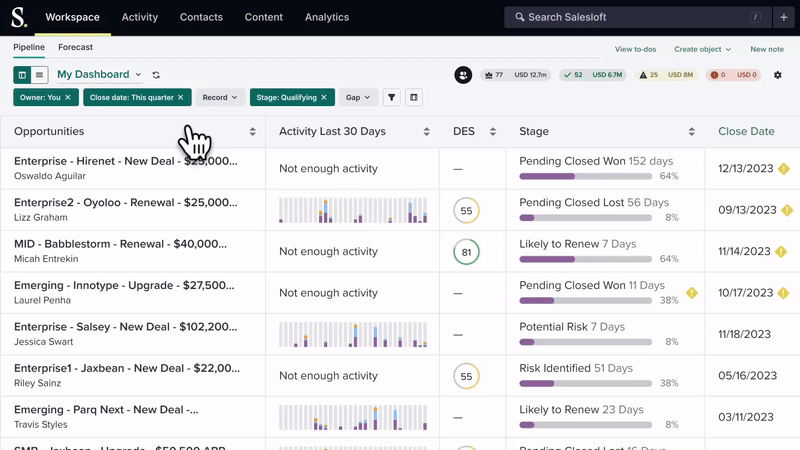
Task: Click the 25 warning USD 8M badge
Action: coord(666,75)
